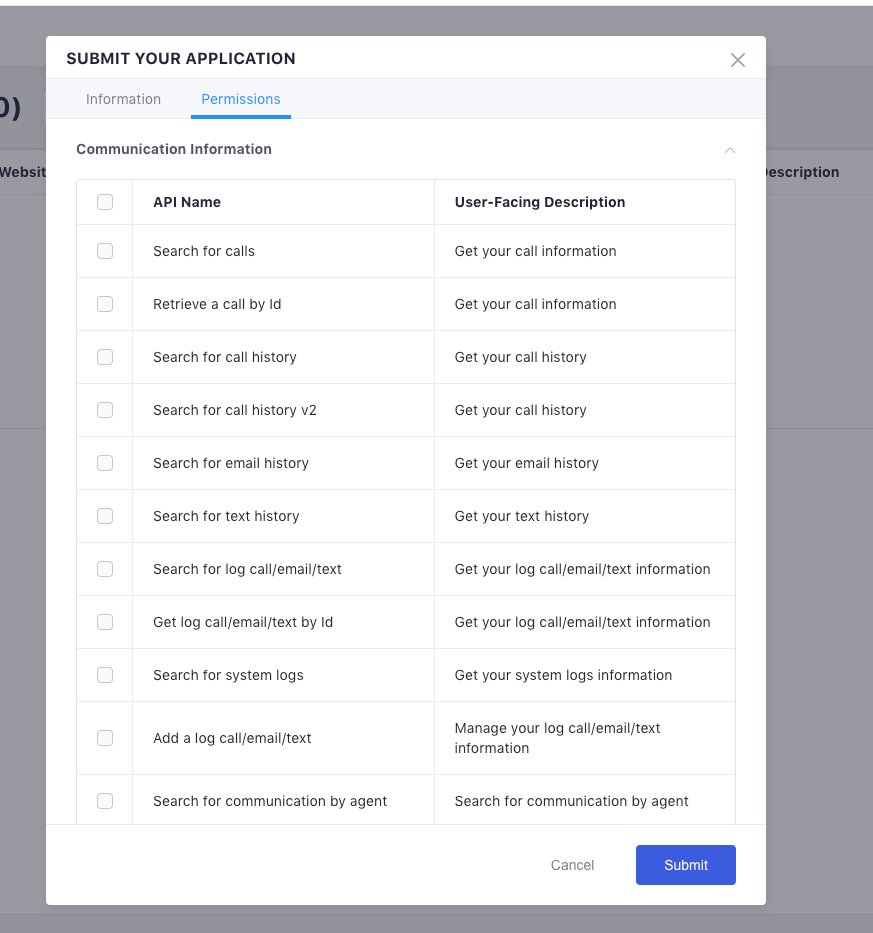Check the Search for email history box
Image resolution: width=873 pixels, height=933 pixels.
(105, 463)
